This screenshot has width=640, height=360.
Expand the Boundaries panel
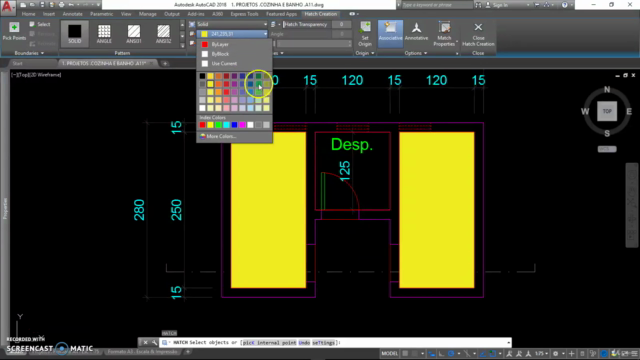[x=29, y=53]
